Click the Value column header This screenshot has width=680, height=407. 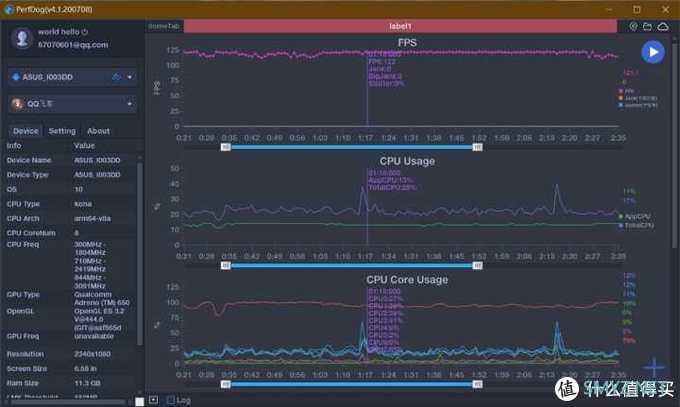84,146
